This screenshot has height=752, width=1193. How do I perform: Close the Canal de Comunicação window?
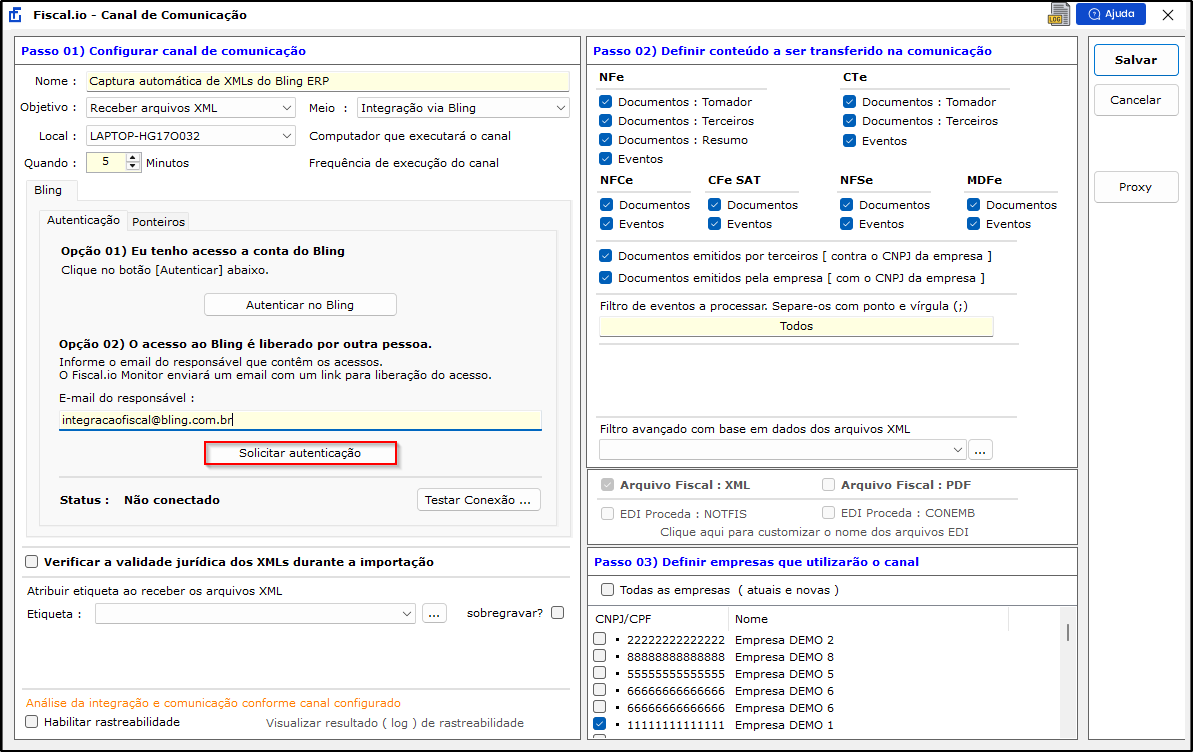tap(1168, 15)
